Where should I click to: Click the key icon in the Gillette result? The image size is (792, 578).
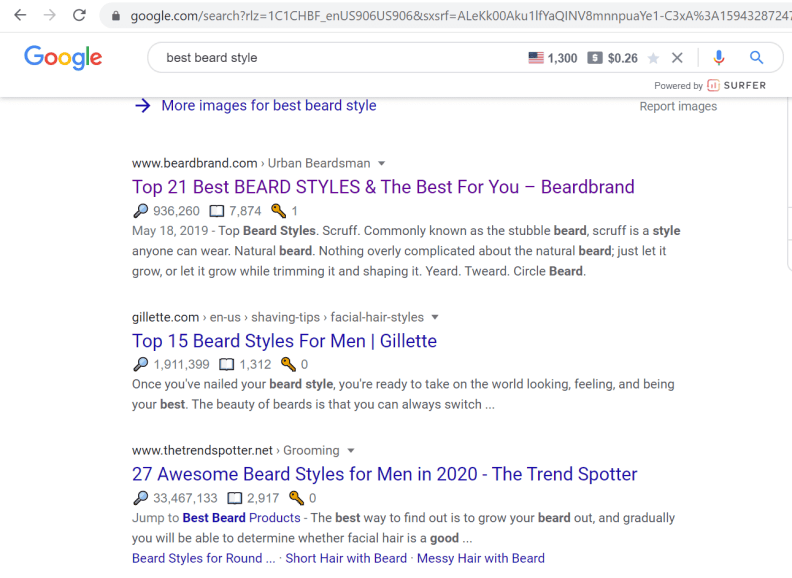[288, 364]
